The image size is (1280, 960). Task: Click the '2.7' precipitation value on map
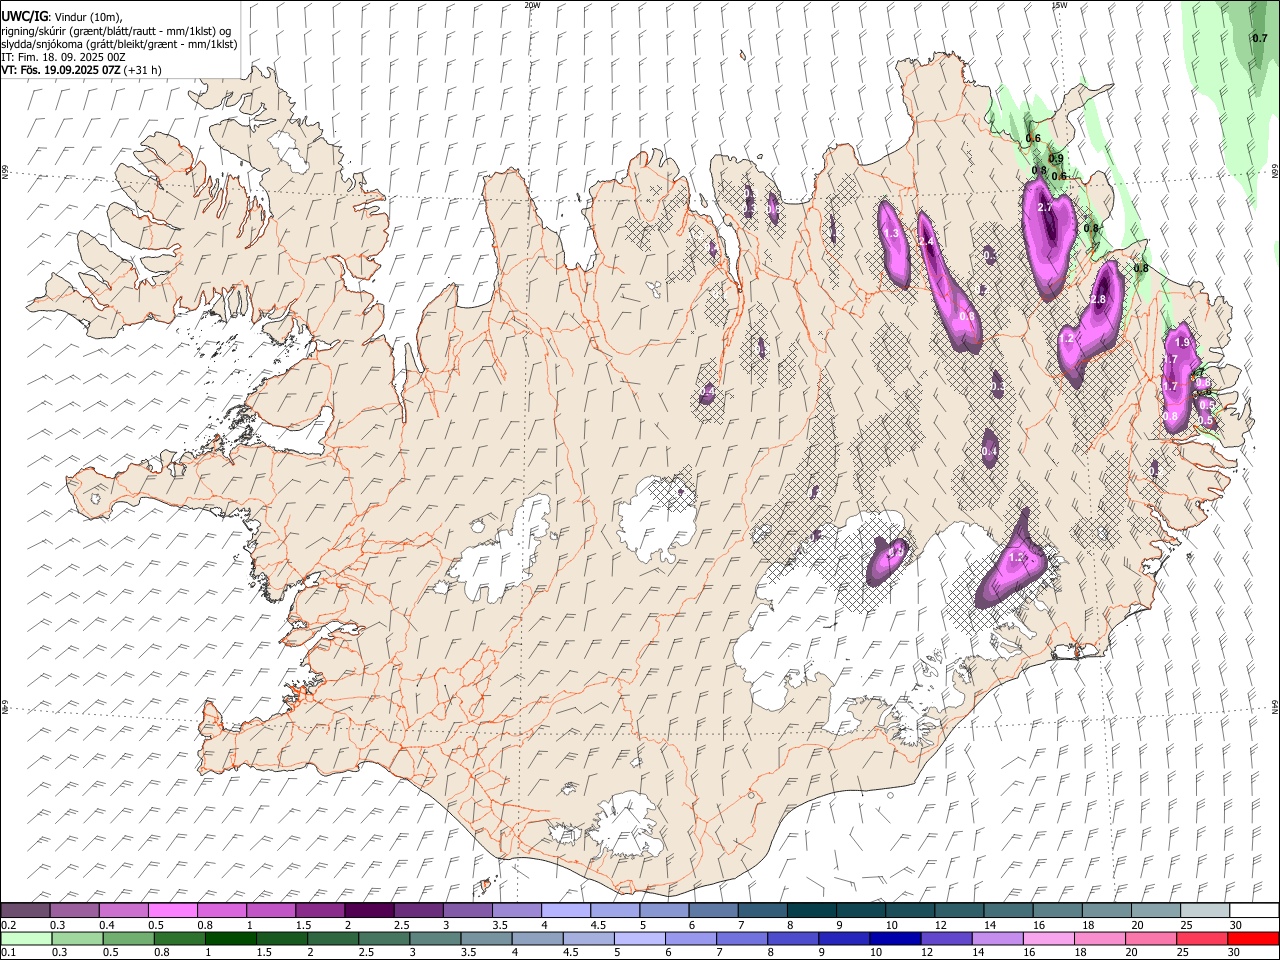(x=1045, y=207)
